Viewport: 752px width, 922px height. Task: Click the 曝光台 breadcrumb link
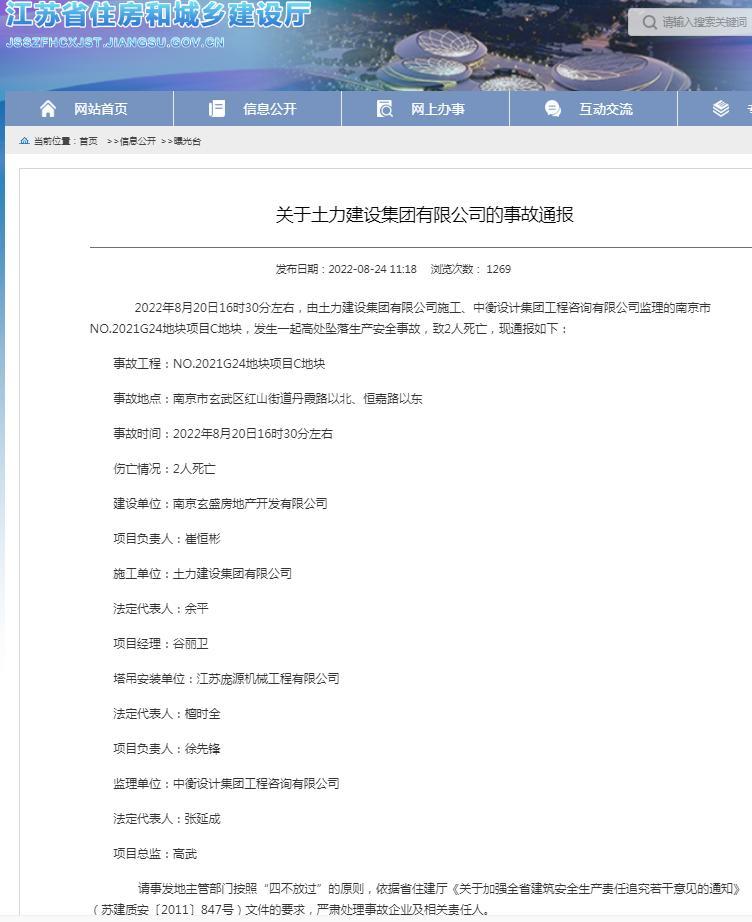coord(188,141)
